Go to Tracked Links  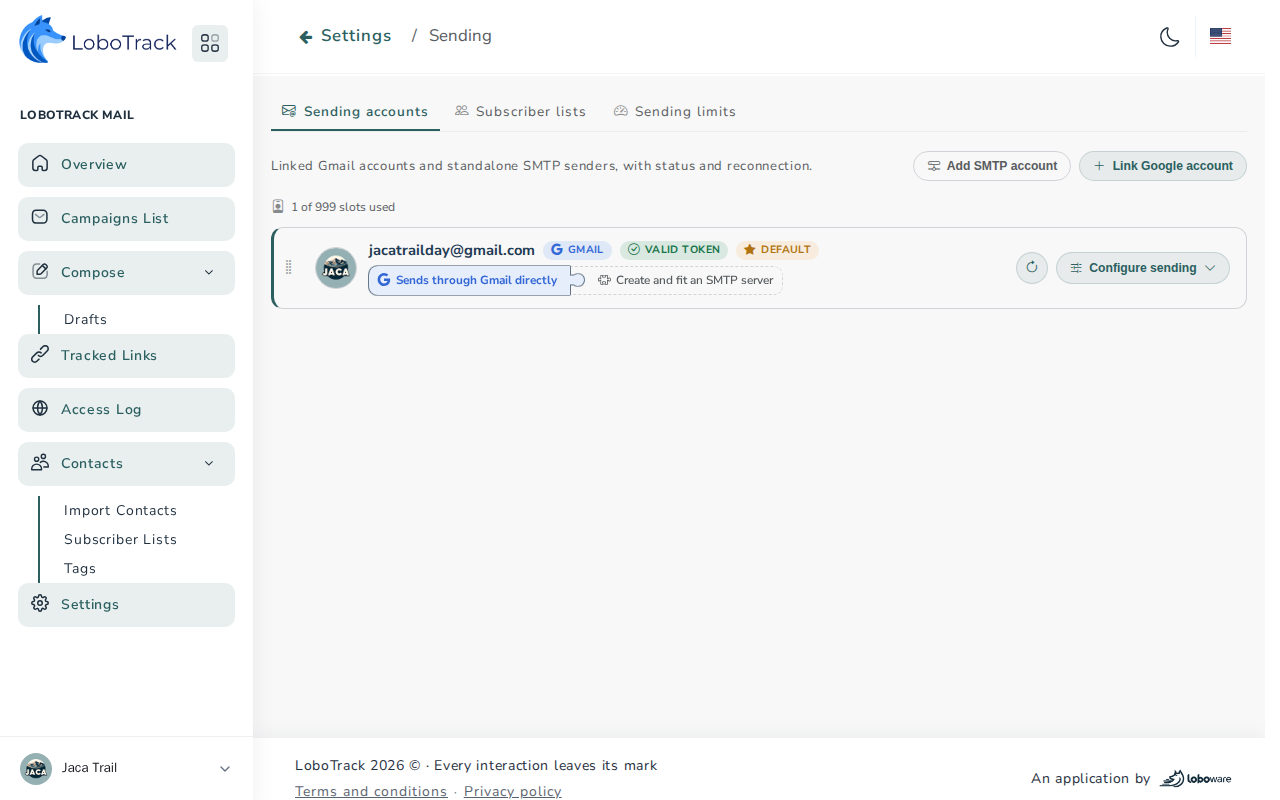tap(126, 355)
